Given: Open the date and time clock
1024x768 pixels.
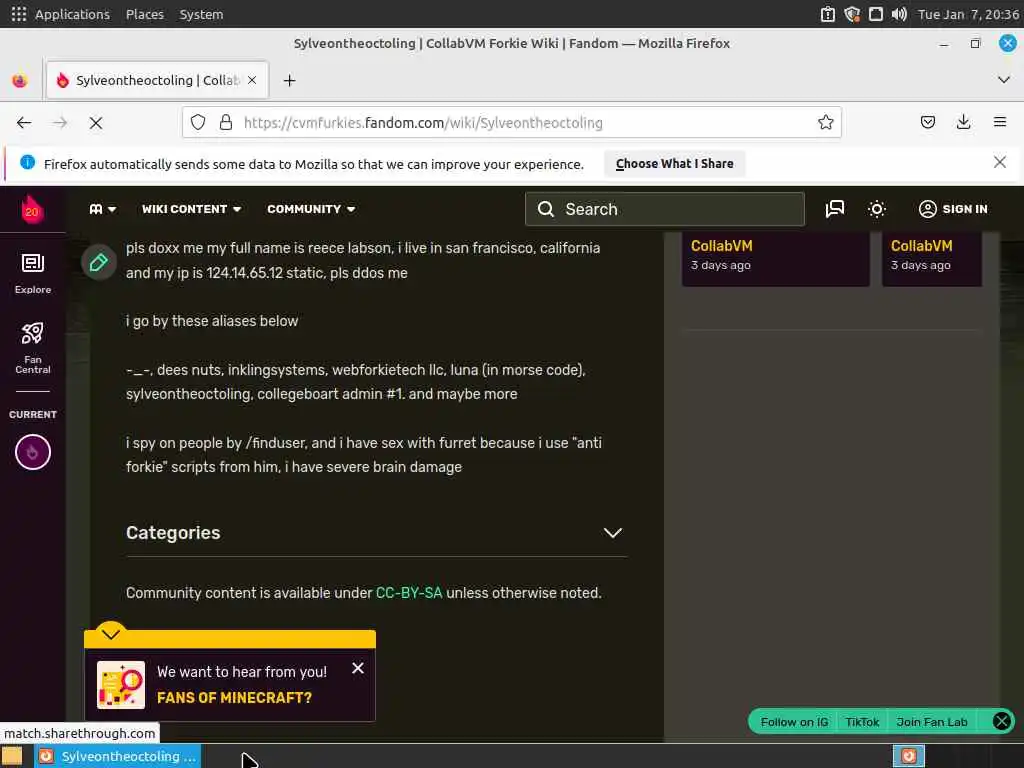Looking at the screenshot, I should [968, 14].
